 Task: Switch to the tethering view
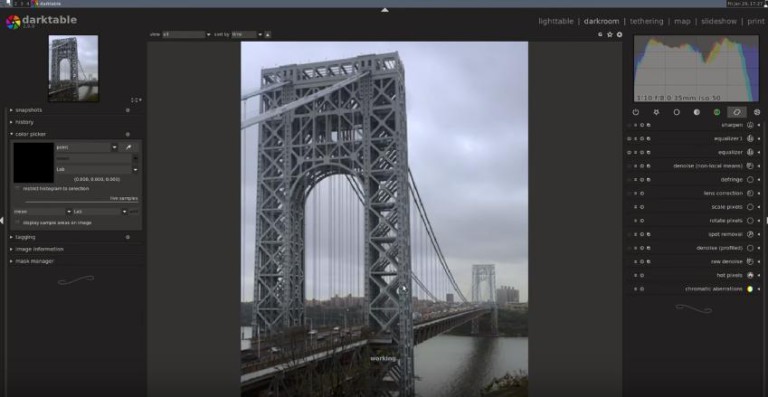click(647, 22)
